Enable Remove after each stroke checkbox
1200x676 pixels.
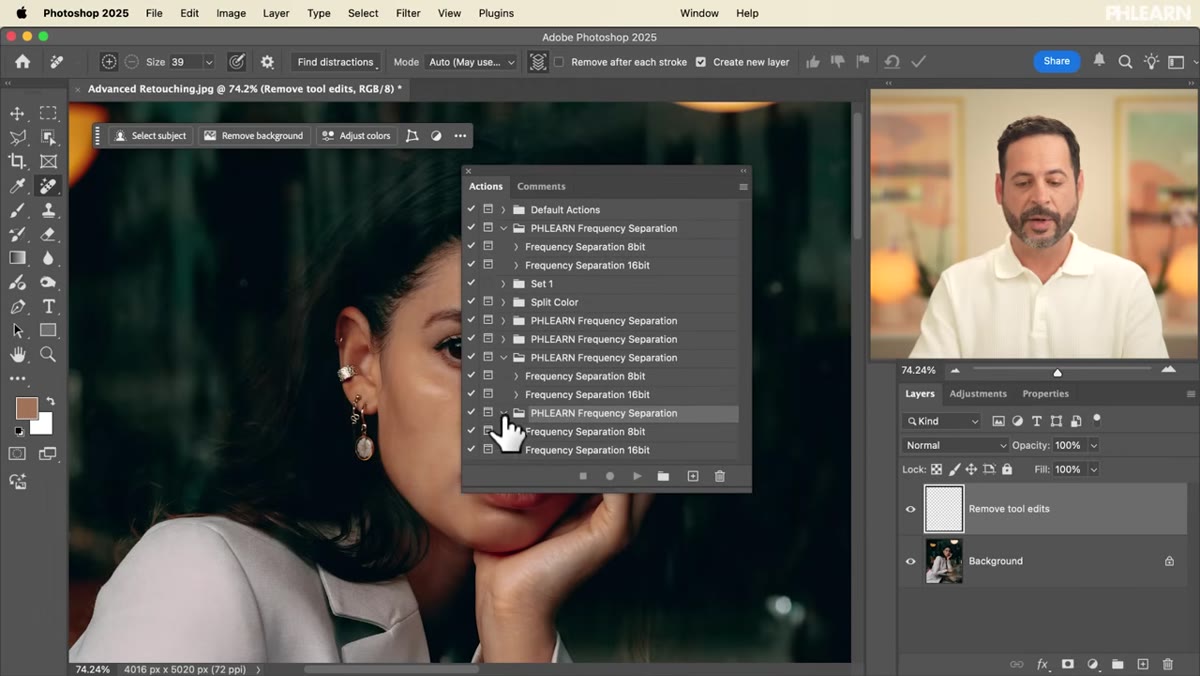click(x=559, y=62)
